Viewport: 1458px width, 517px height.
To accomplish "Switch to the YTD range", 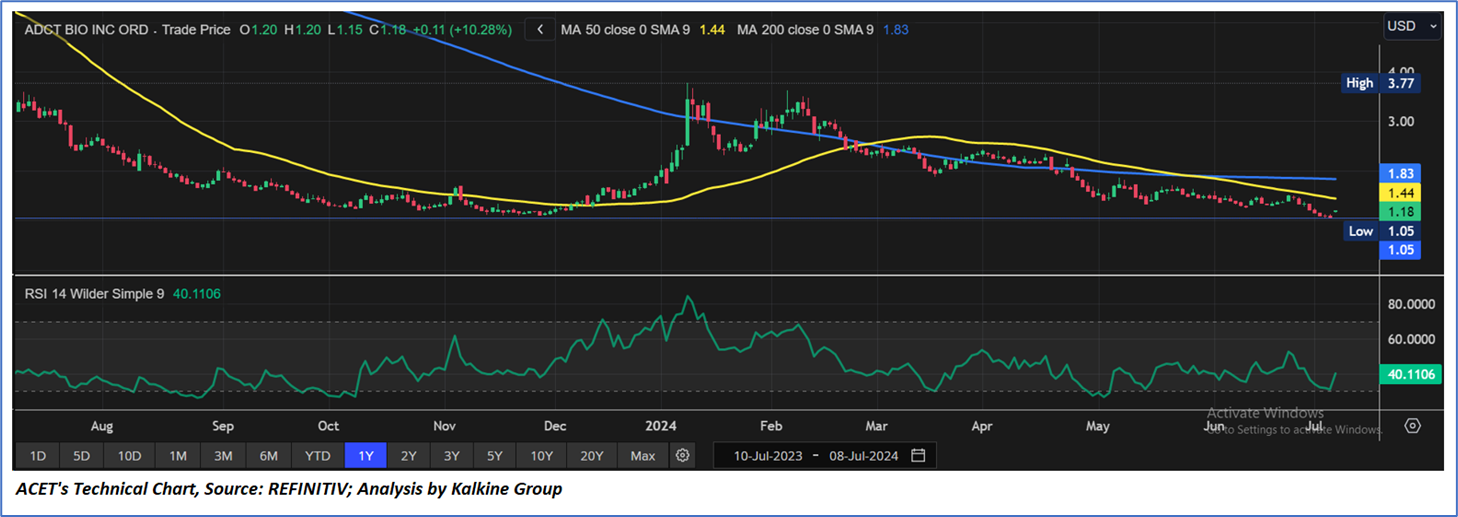I will coord(317,456).
